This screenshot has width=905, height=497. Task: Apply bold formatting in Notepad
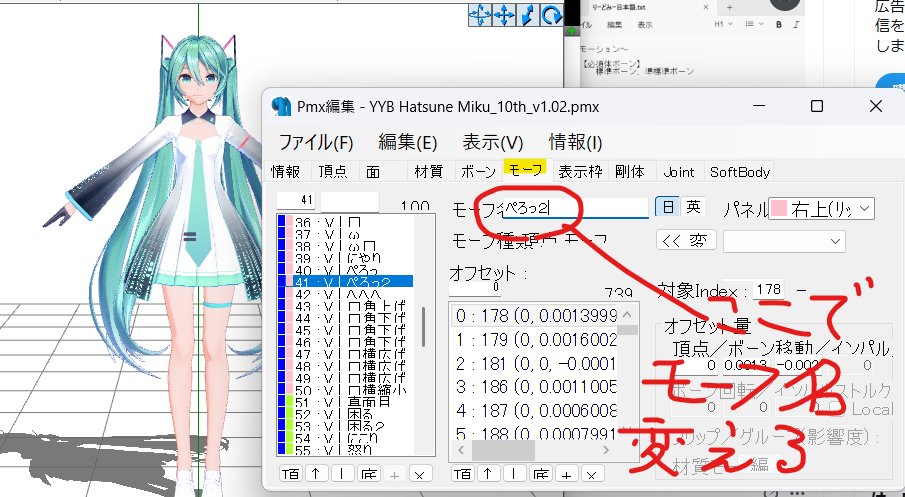(779, 25)
